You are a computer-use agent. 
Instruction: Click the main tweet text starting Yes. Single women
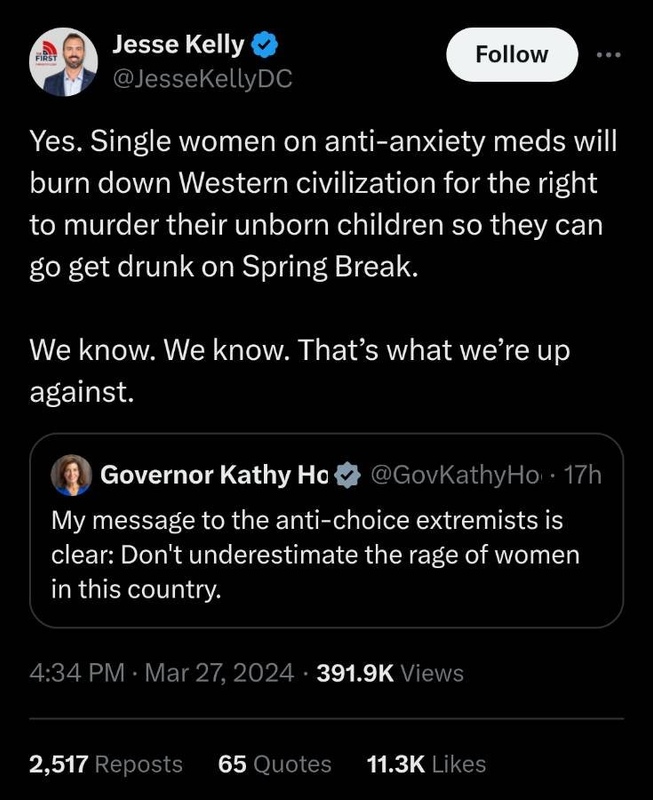323,204
